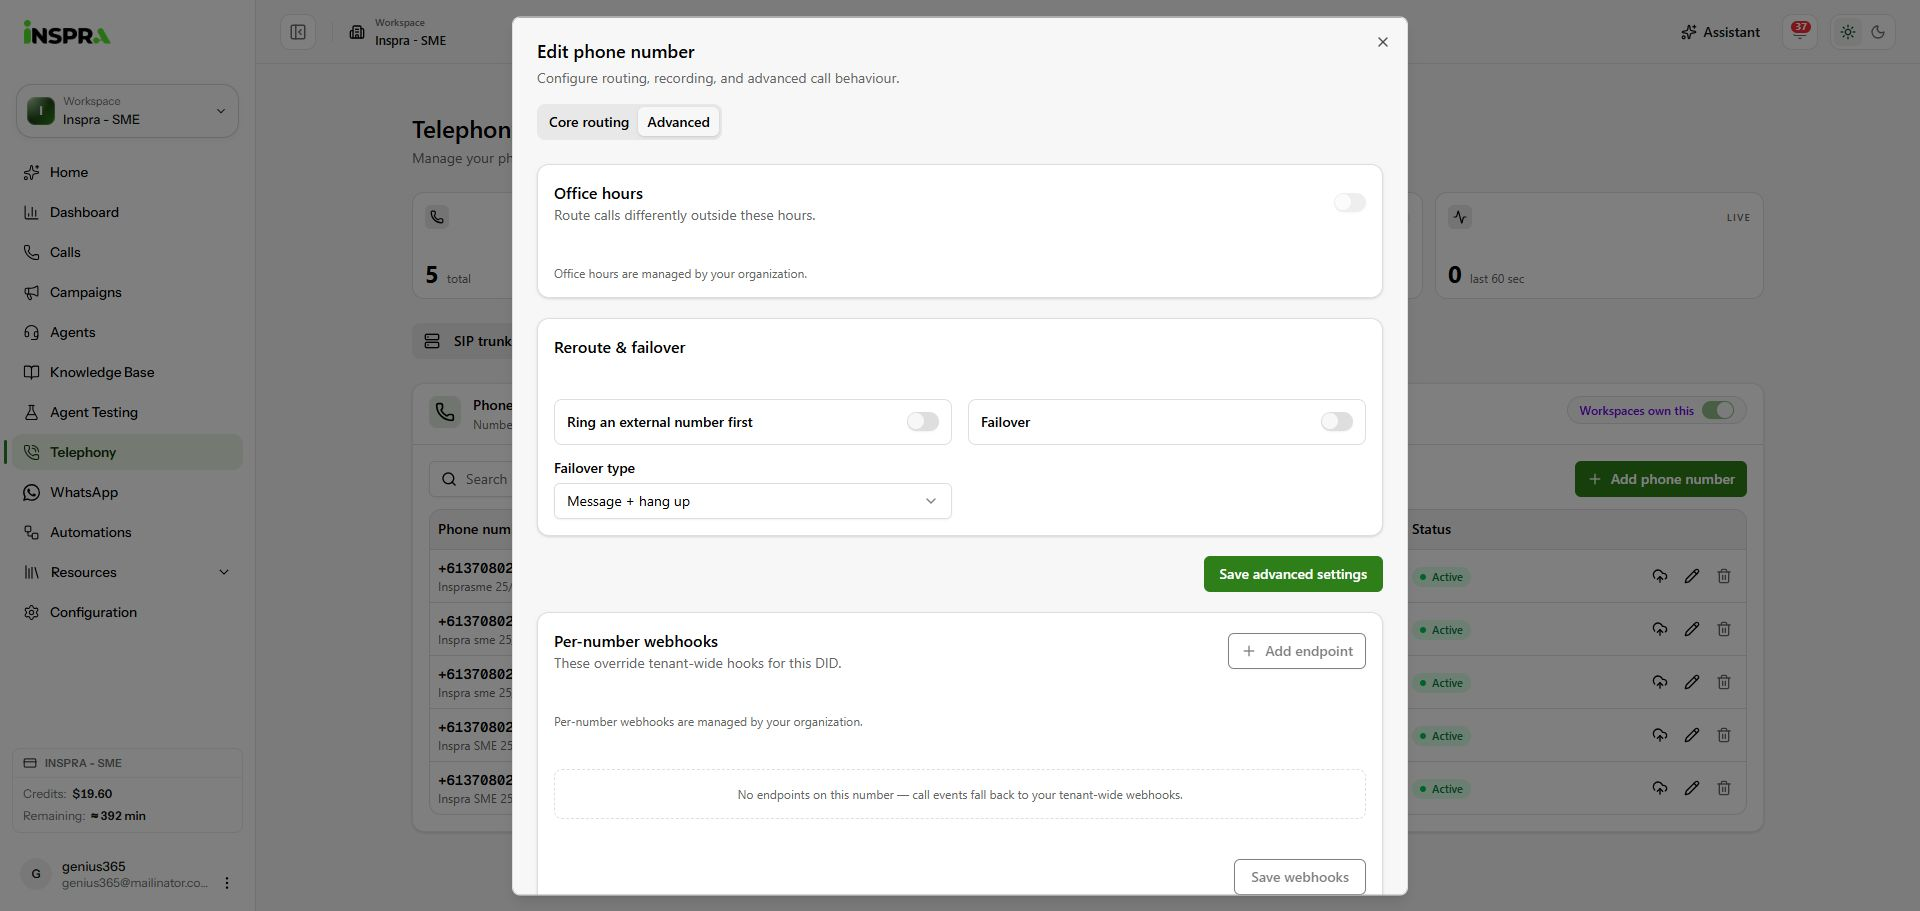Image resolution: width=1920 pixels, height=911 pixels.
Task: Open Failover type dropdown
Action: click(752, 501)
